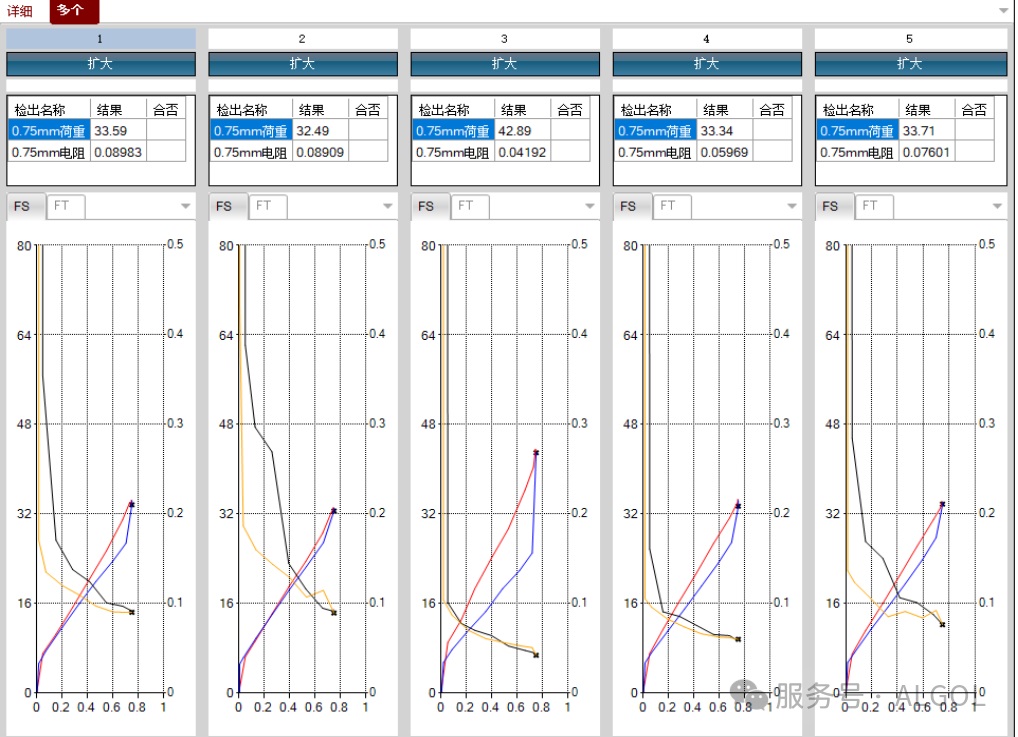Open the FT tab in panel 1
The width and height of the screenshot is (1018, 737).
pyautogui.click(x=64, y=206)
